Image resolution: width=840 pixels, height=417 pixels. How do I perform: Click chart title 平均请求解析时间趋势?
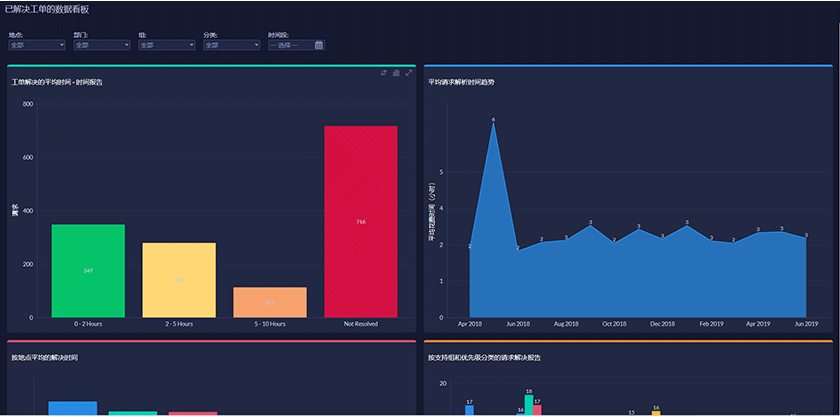(461, 83)
